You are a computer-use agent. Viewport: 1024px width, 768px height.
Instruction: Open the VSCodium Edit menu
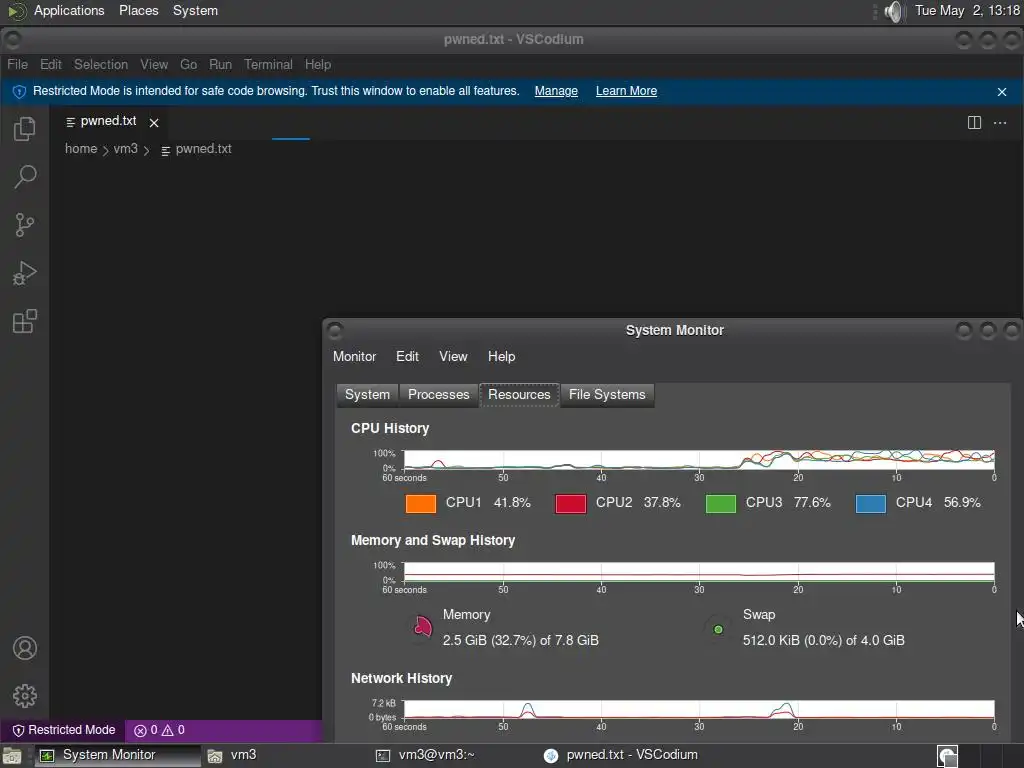(50, 65)
